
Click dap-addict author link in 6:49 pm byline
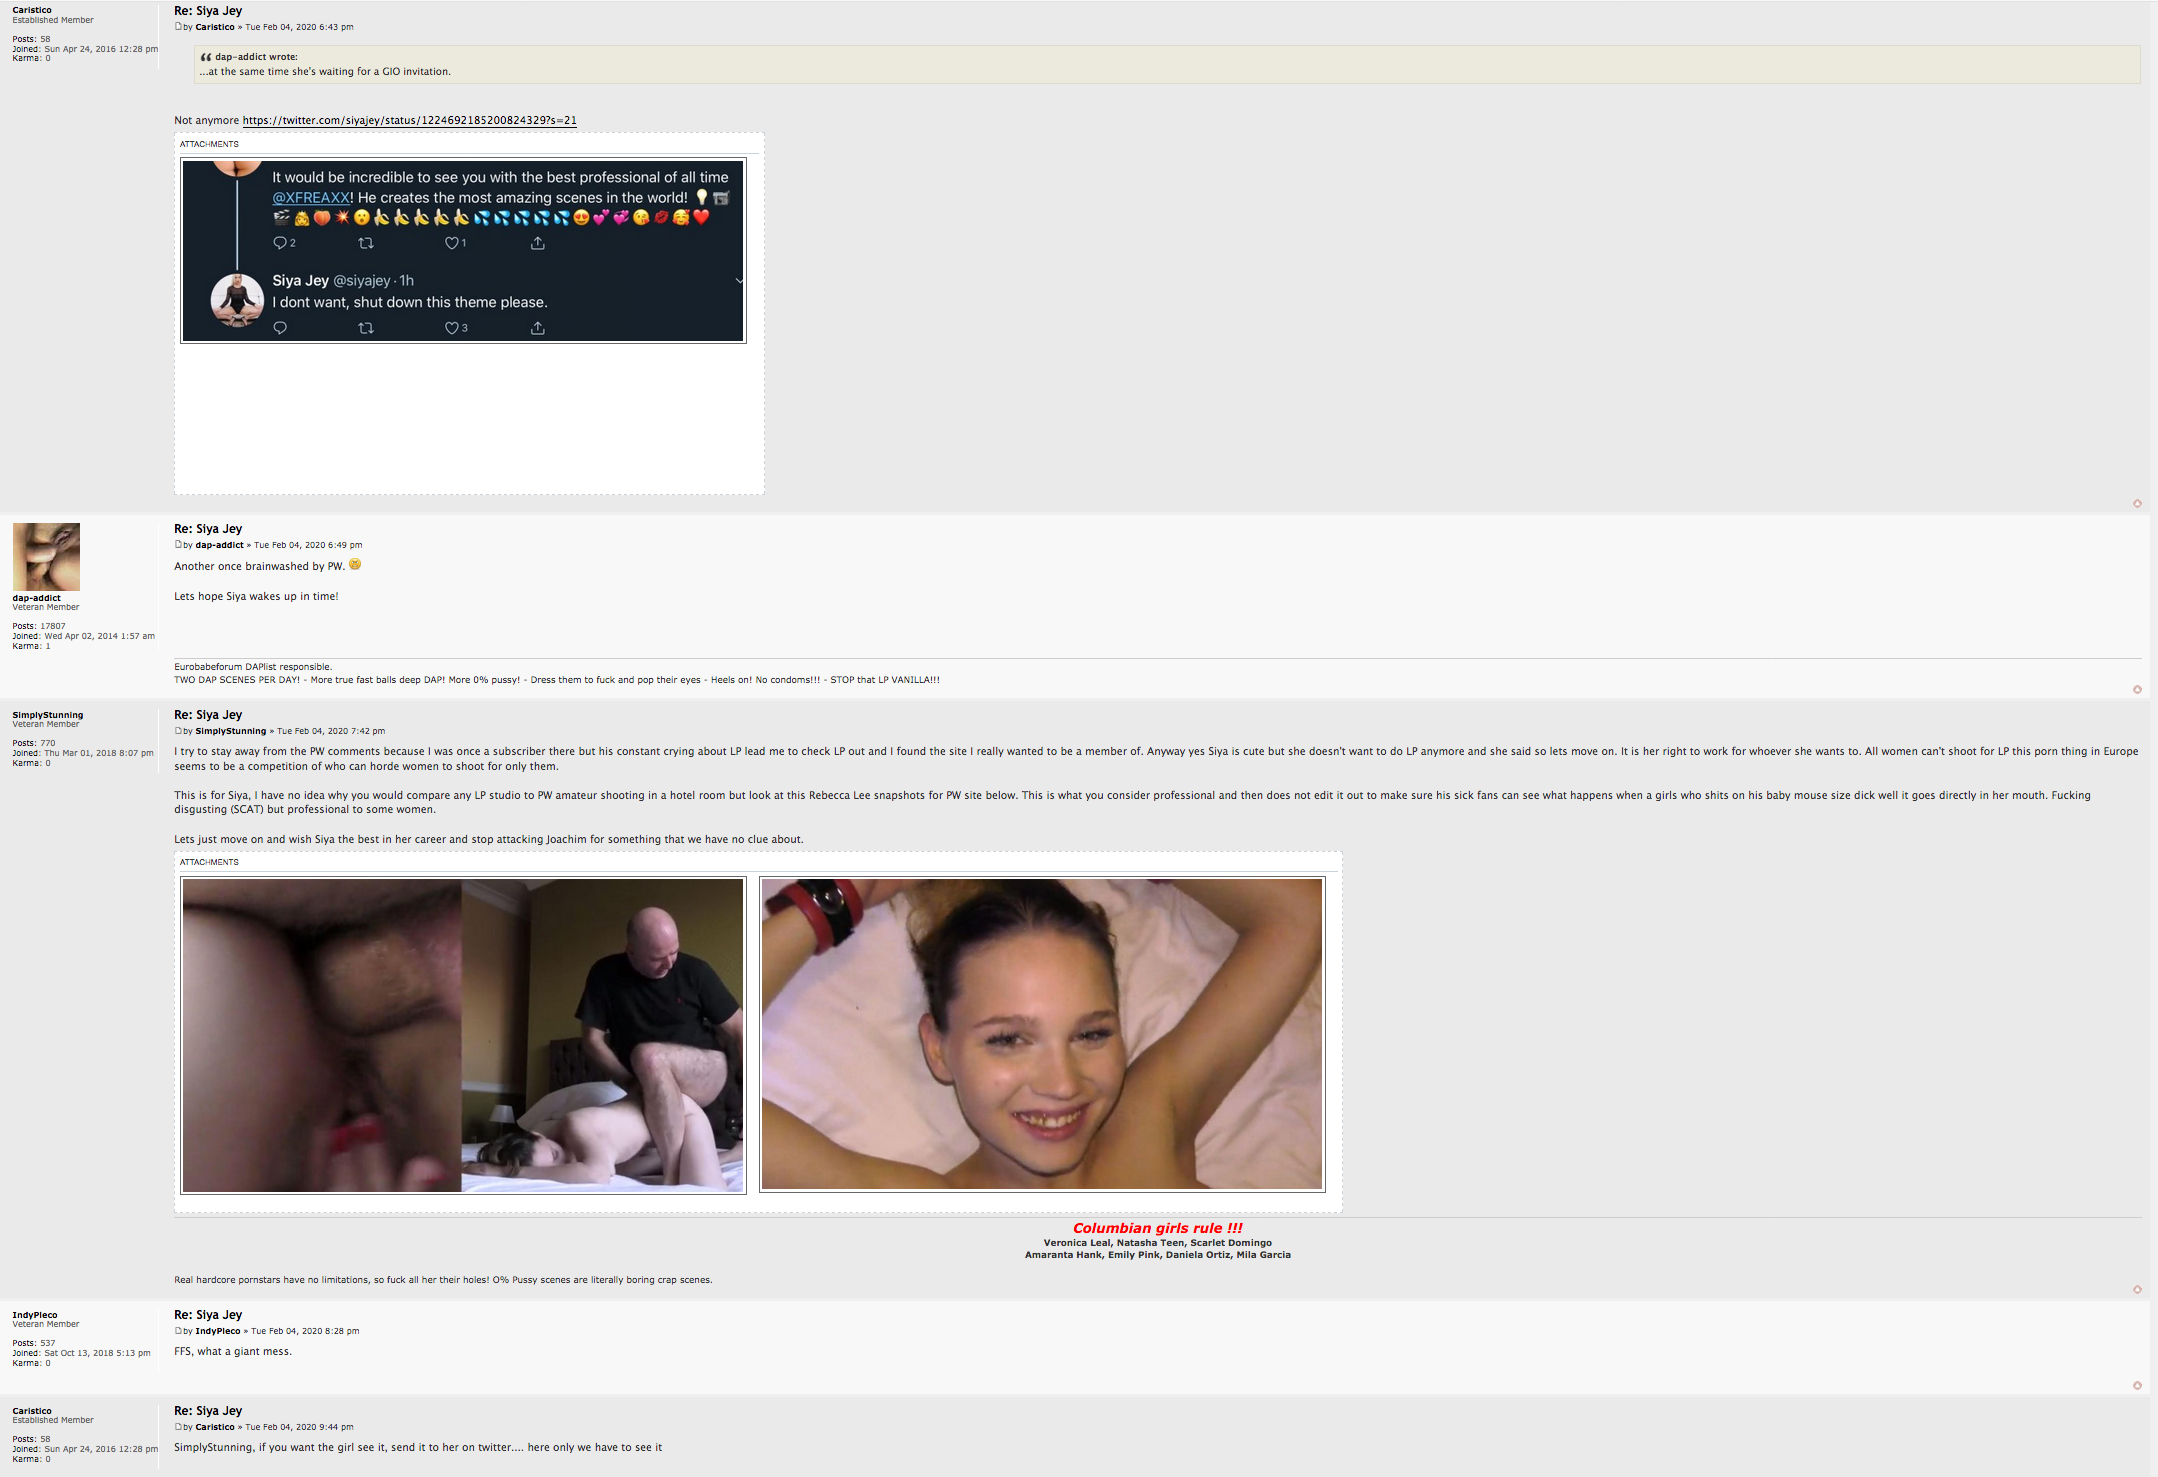[x=219, y=545]
